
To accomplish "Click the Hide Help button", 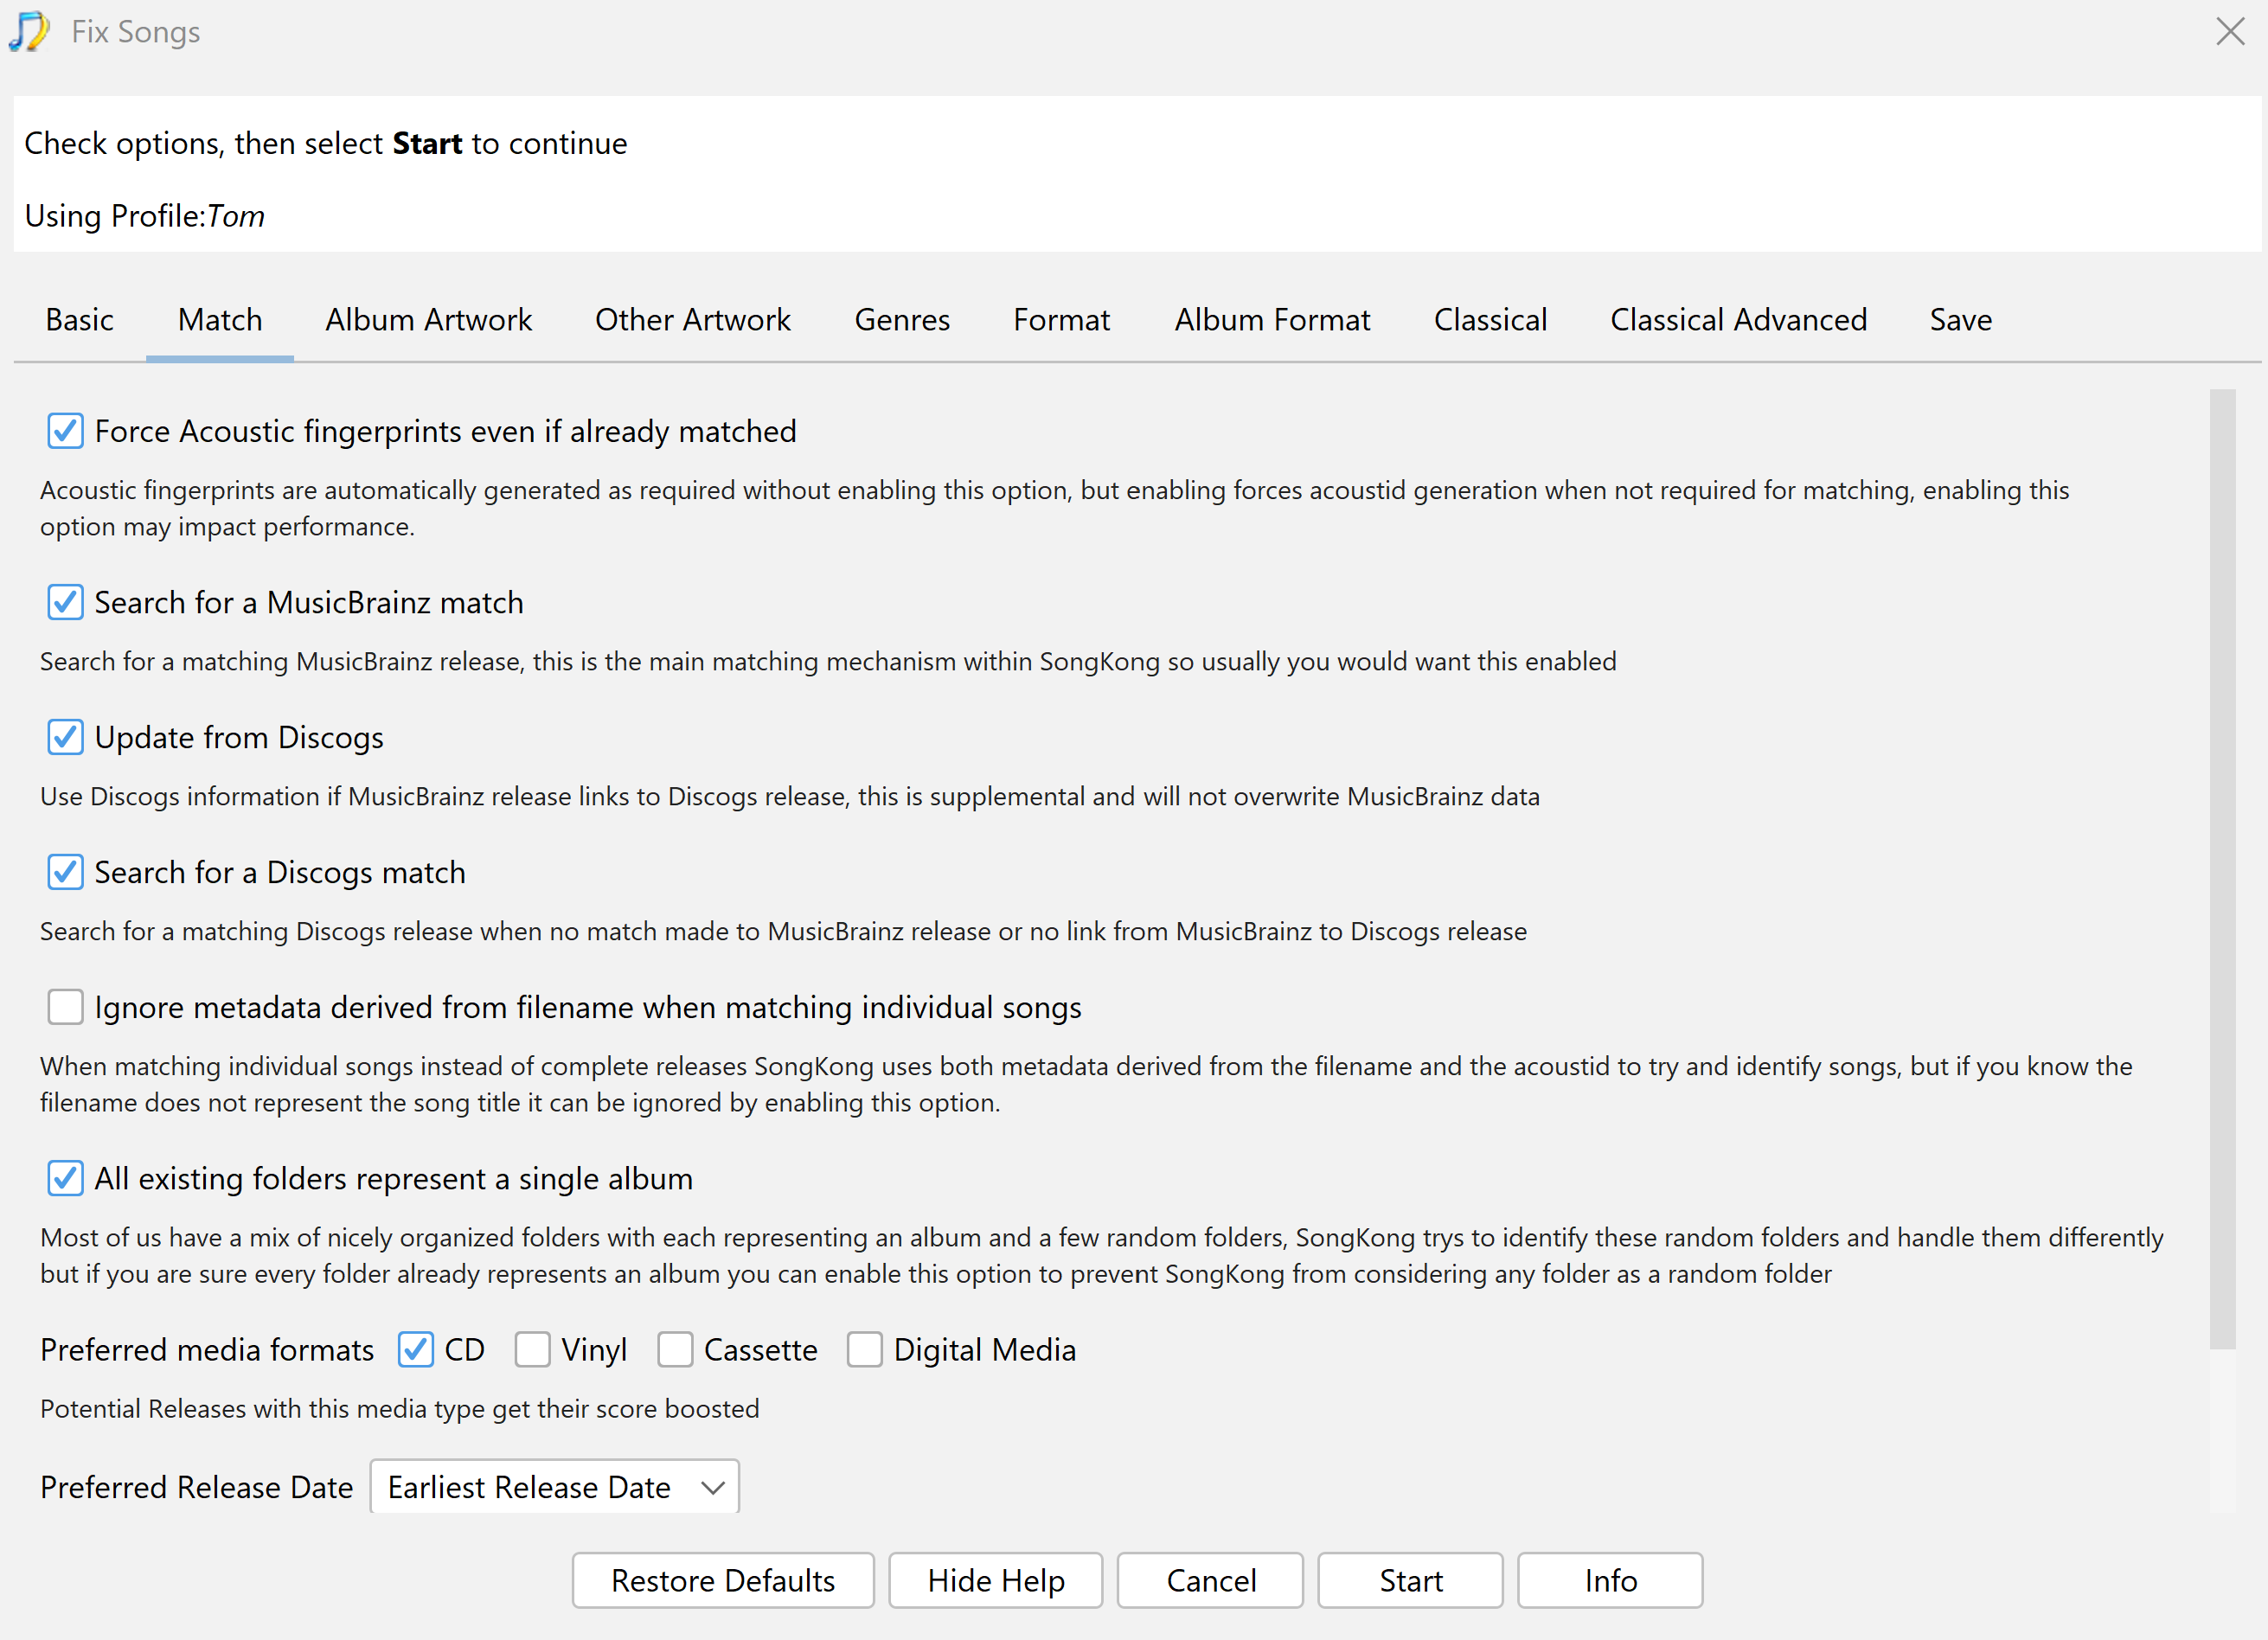I will pyautogui.click(x=996, y=1580).
